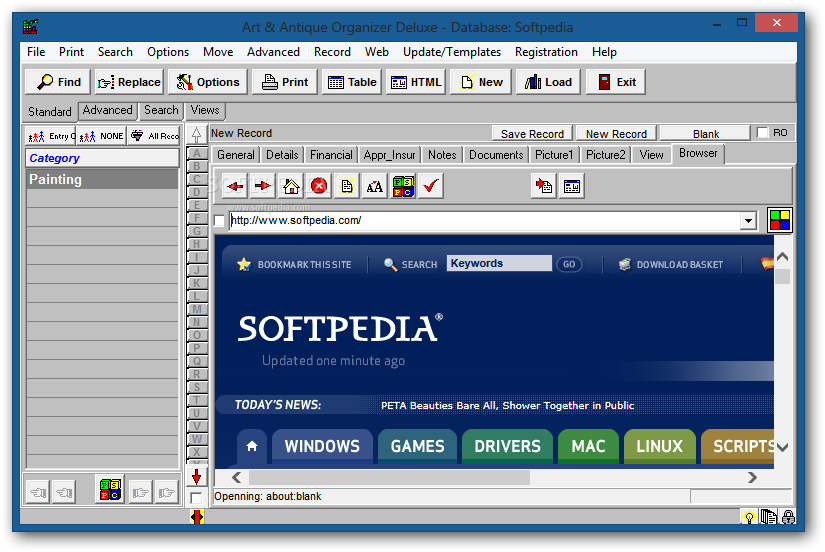Open the Registration menu
The height and width of the screenshot is (552, 825).
(x=546, y=52)
